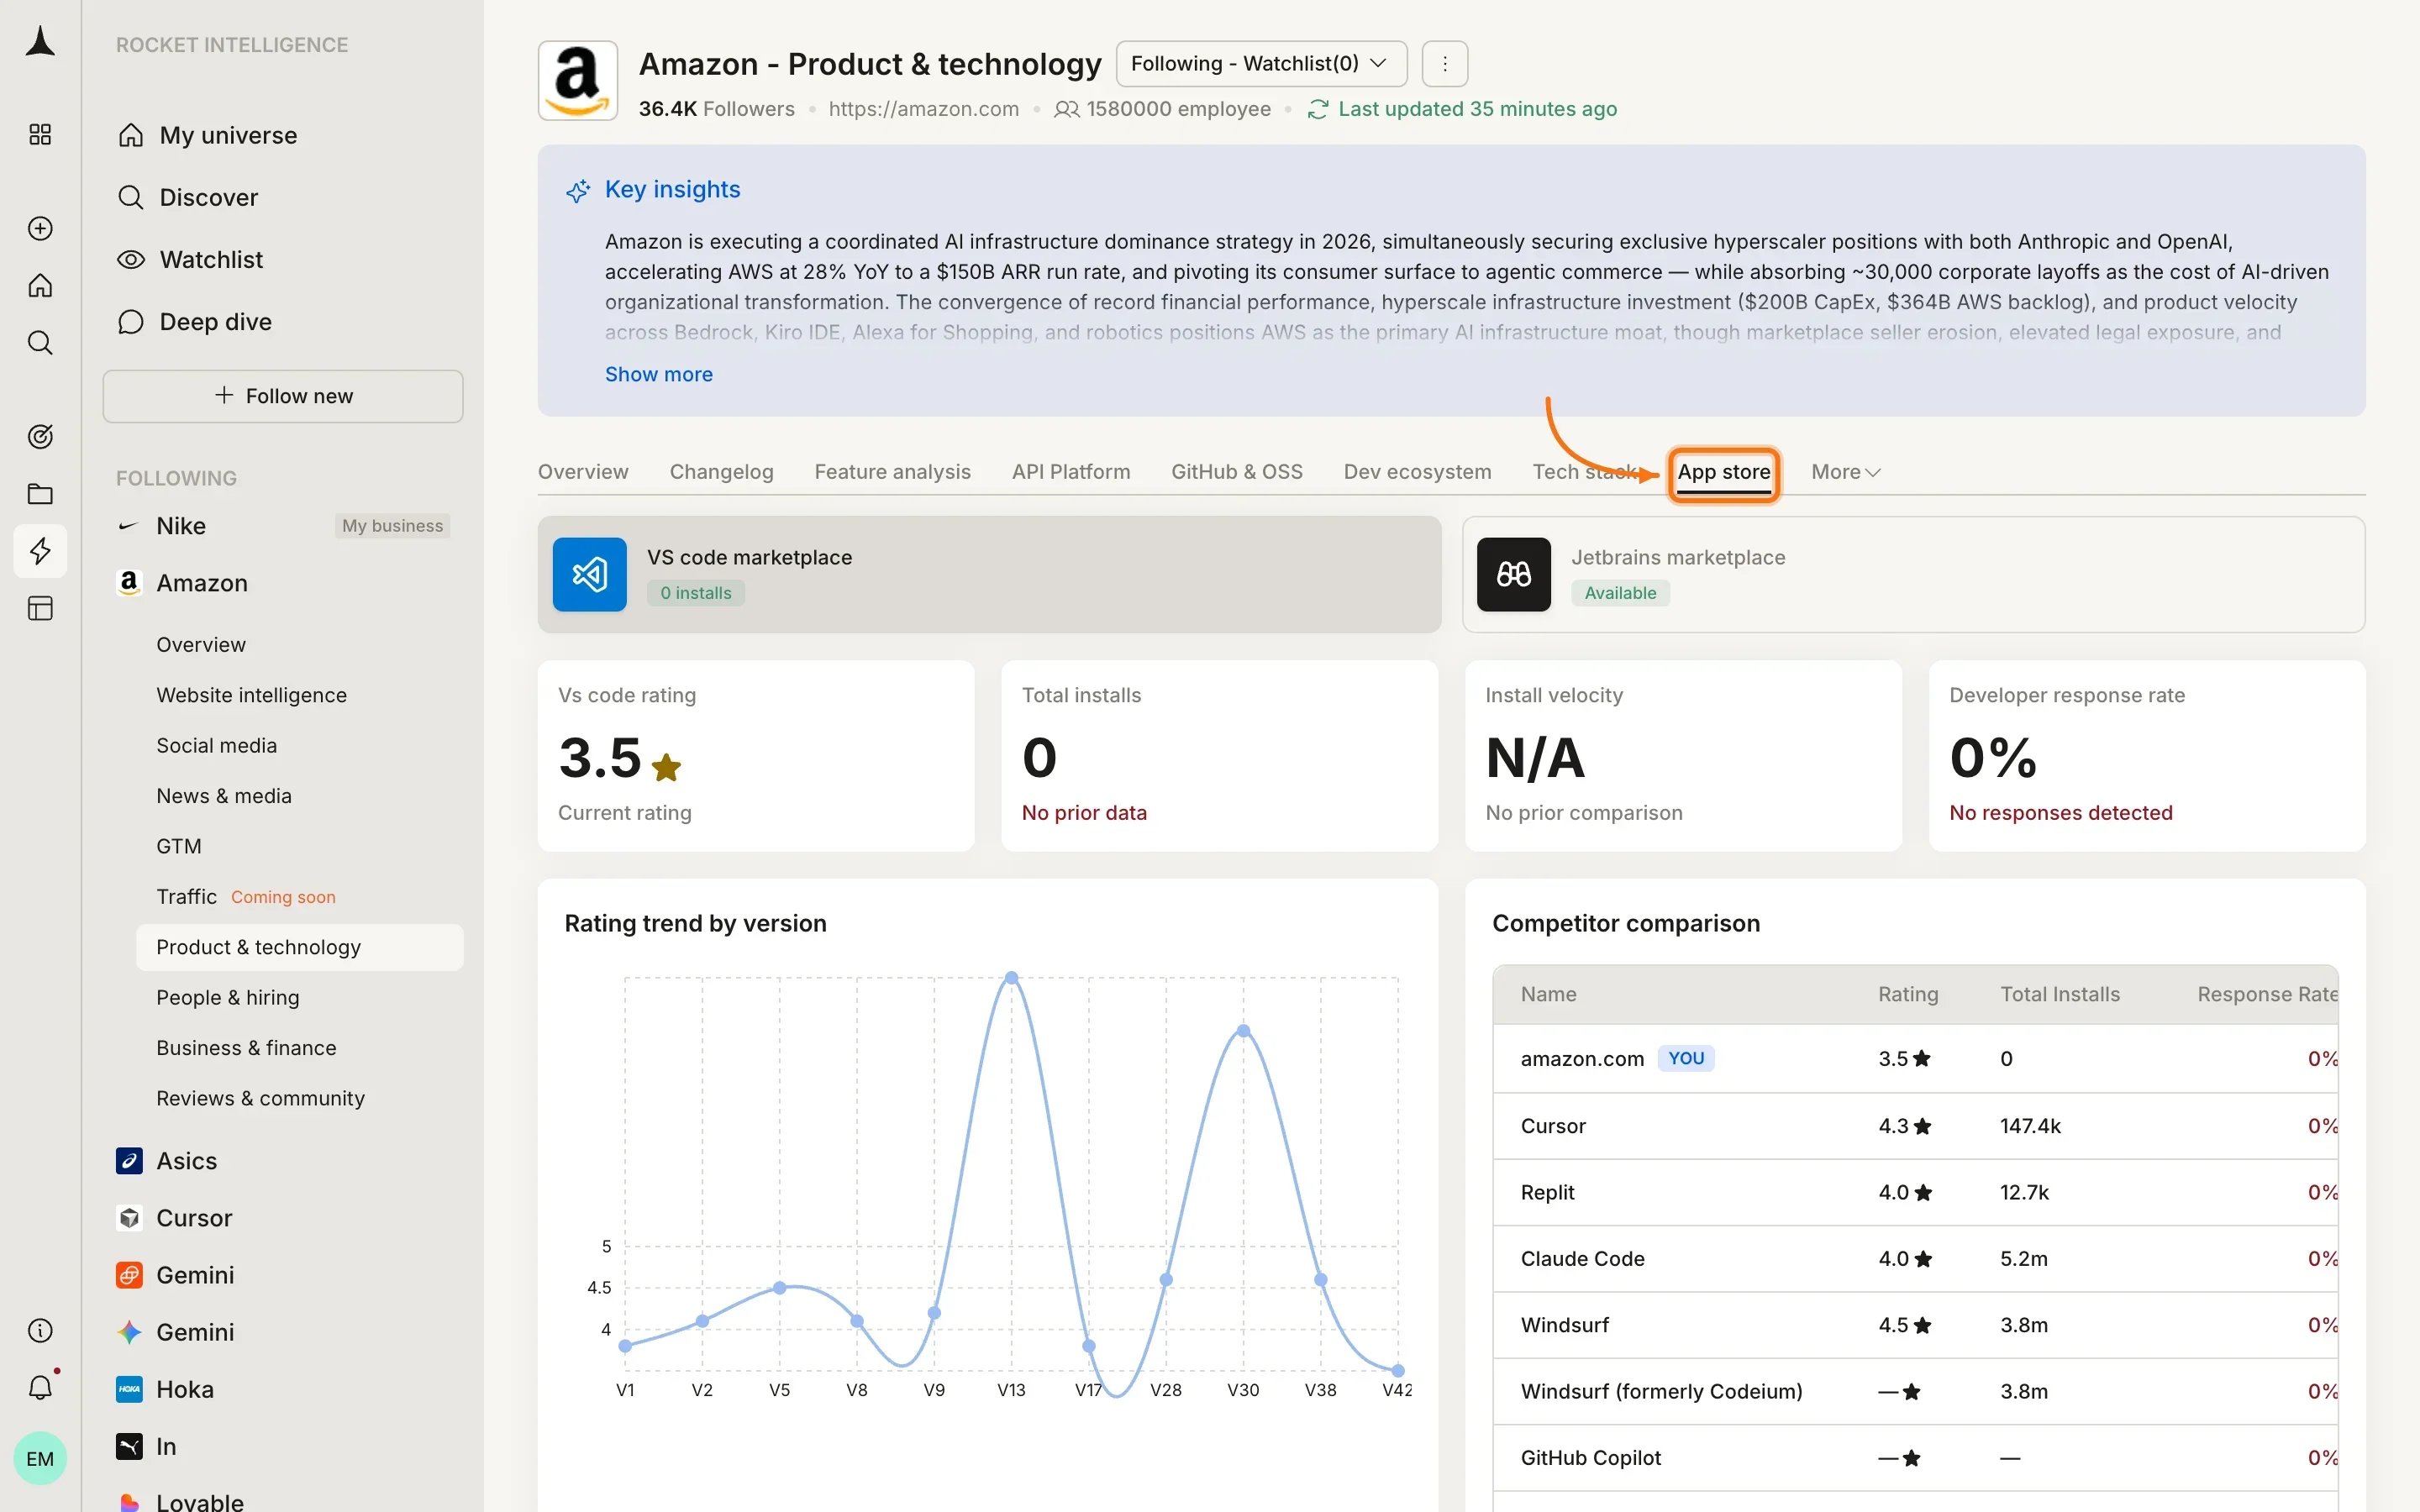Select the VS code marketplace card
Viewport: 2420px width, 1512px height.
pos(989,574)
